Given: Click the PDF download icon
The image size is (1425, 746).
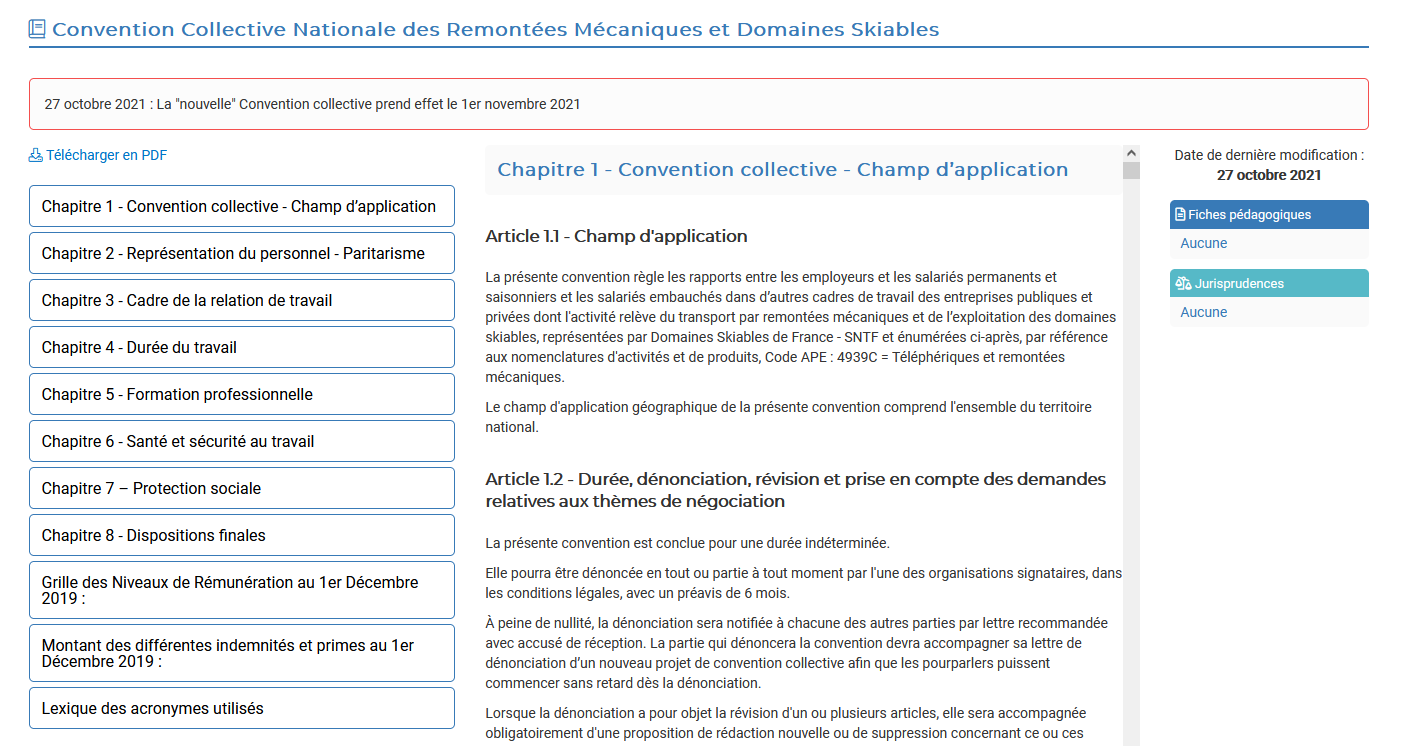Looking at the screenshot, I should (x=36, y=155).
